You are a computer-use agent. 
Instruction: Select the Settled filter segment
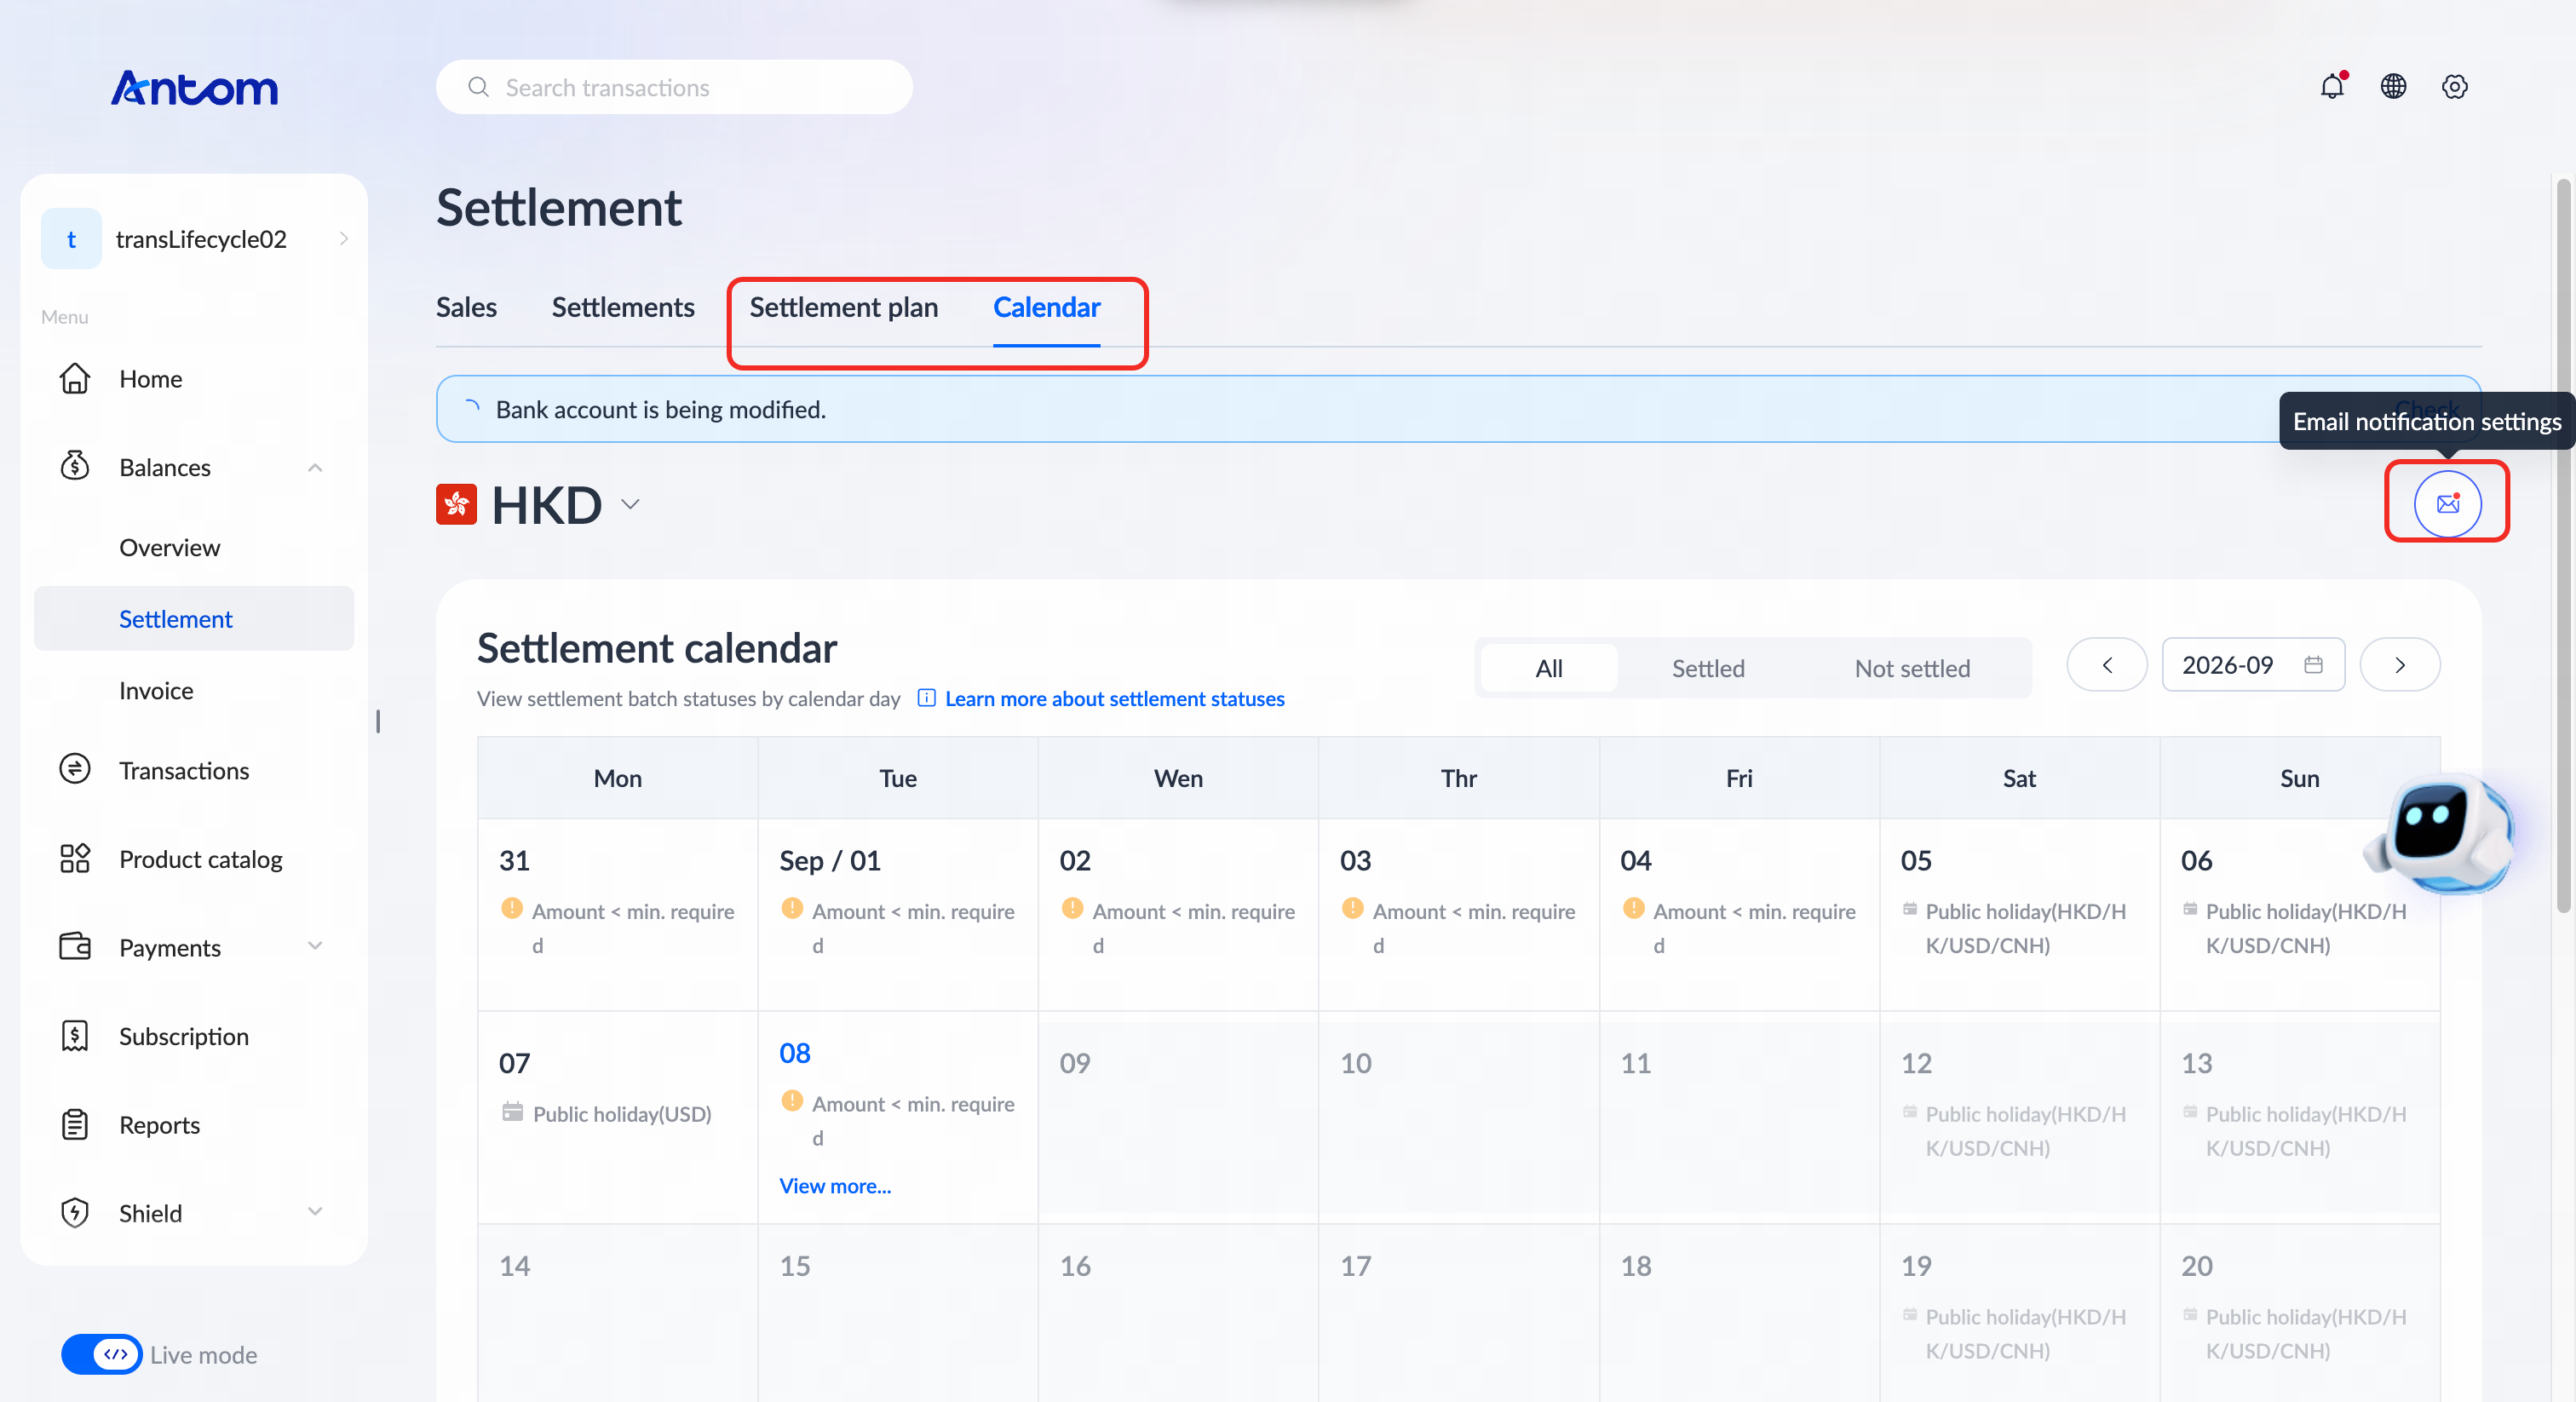1707,668
